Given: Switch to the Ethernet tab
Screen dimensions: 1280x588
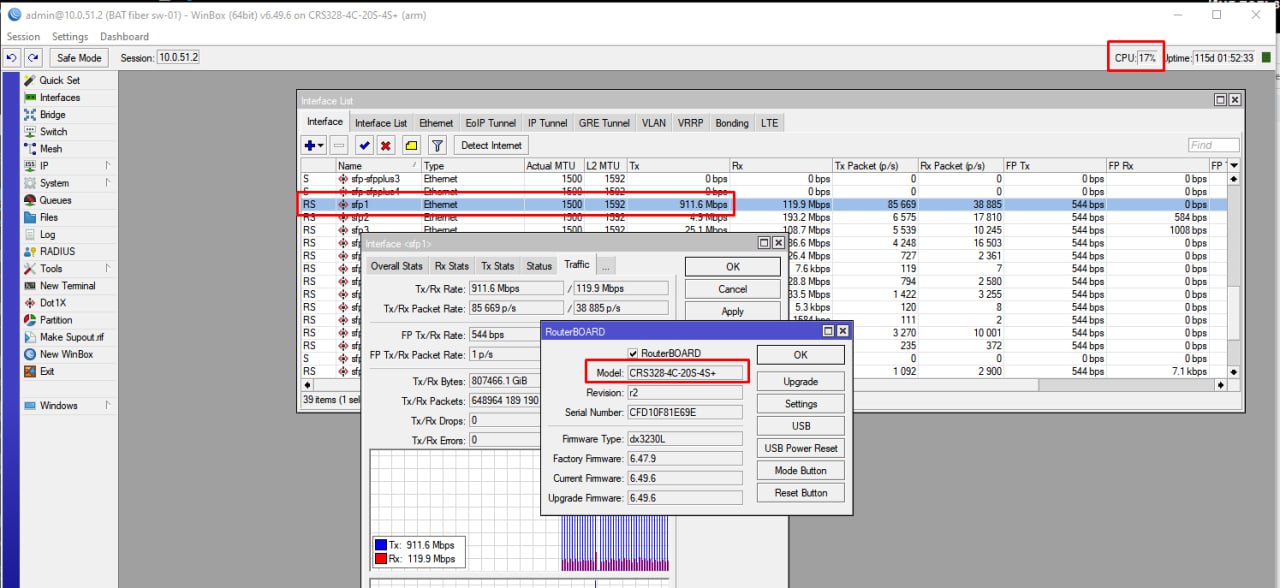Looking at the screenshot, I should [x=436, y=123].
